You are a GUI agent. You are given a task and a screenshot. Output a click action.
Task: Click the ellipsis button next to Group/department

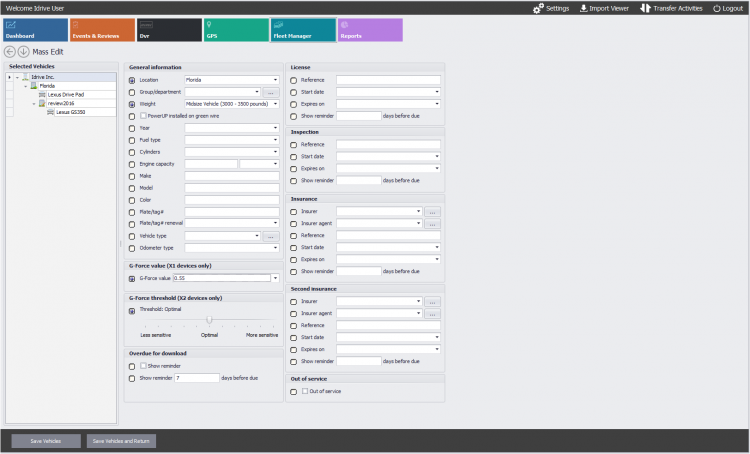[x=271, y=92]
